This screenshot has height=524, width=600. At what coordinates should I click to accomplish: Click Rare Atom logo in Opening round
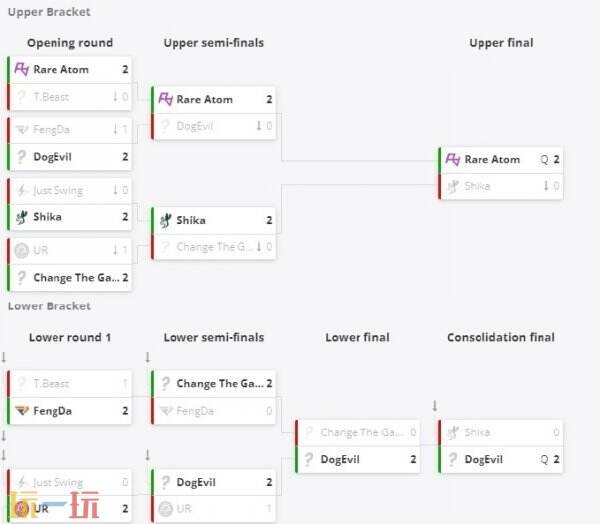coord(21,69)
